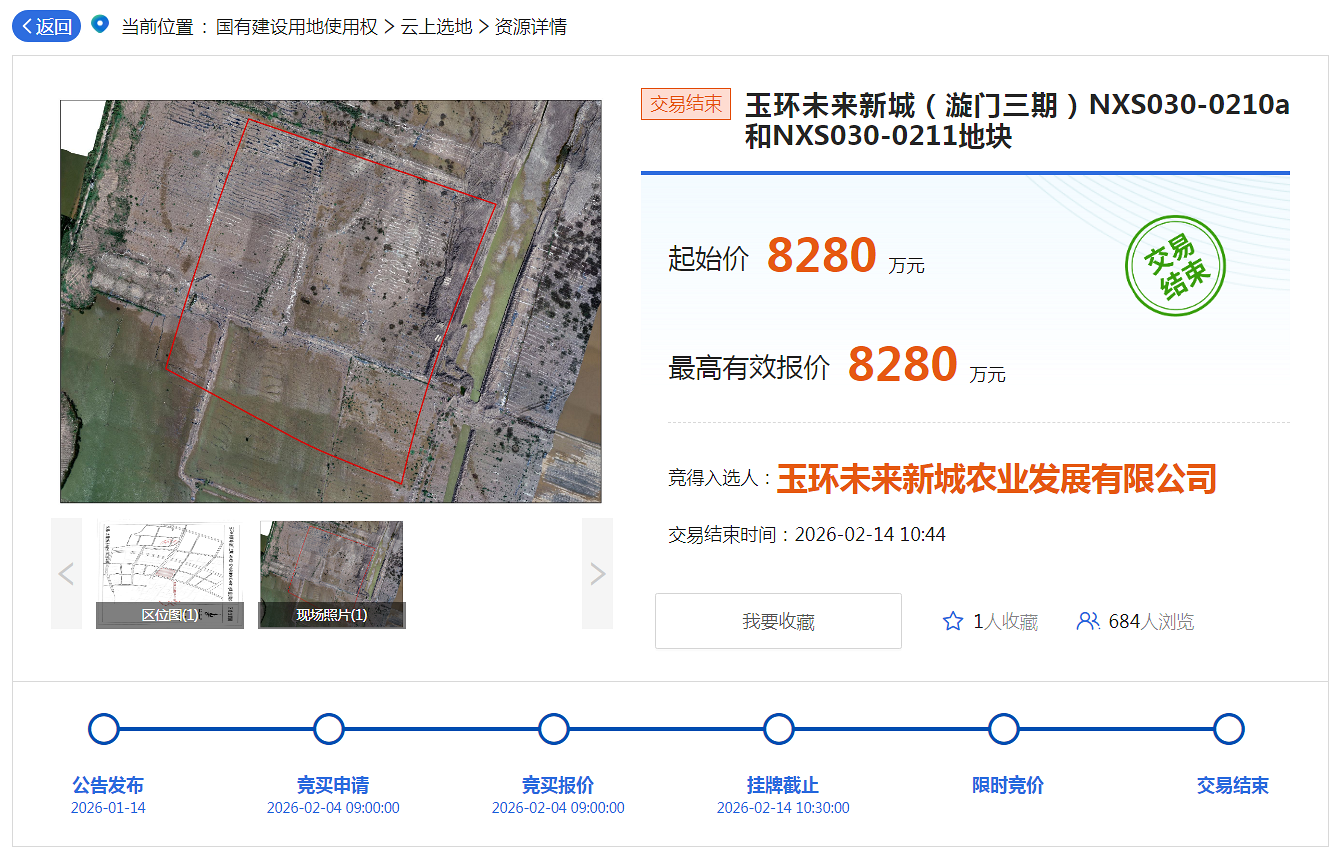Click the green 交易结束 stamp
This screenshot has height=855, width=1337.
(x=1175, y=266)
